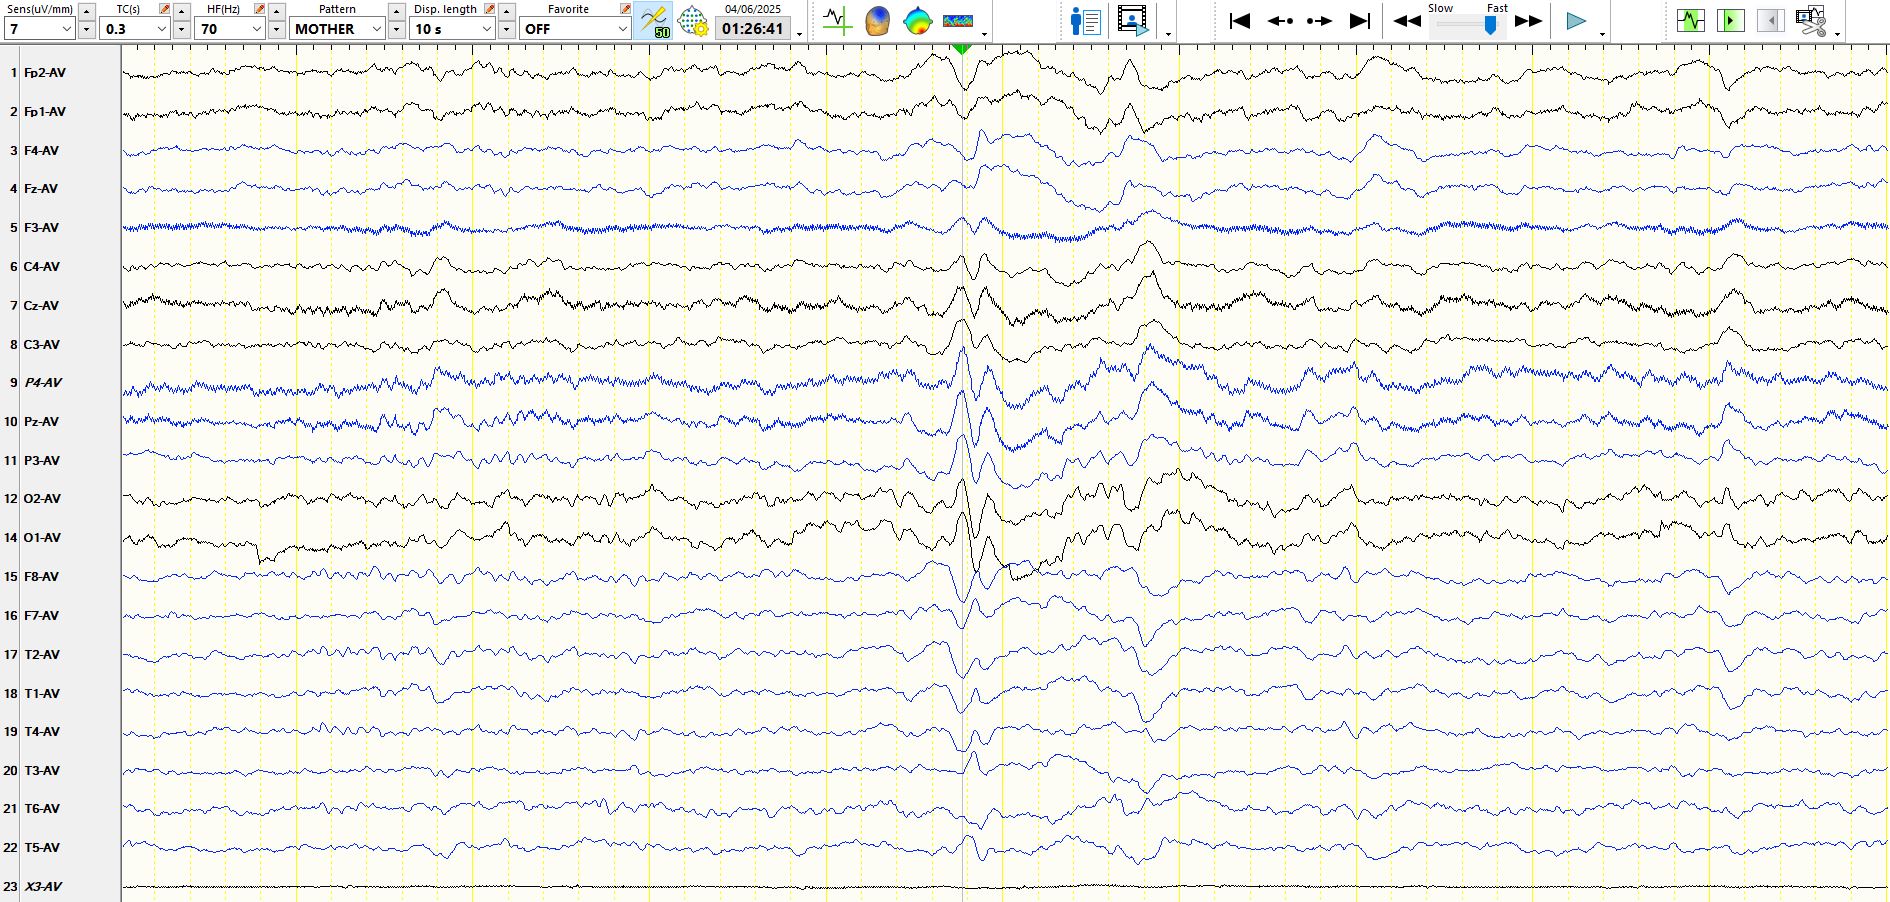Step the TC(s) value down
1890x902 pixels.
click(182, 30)
